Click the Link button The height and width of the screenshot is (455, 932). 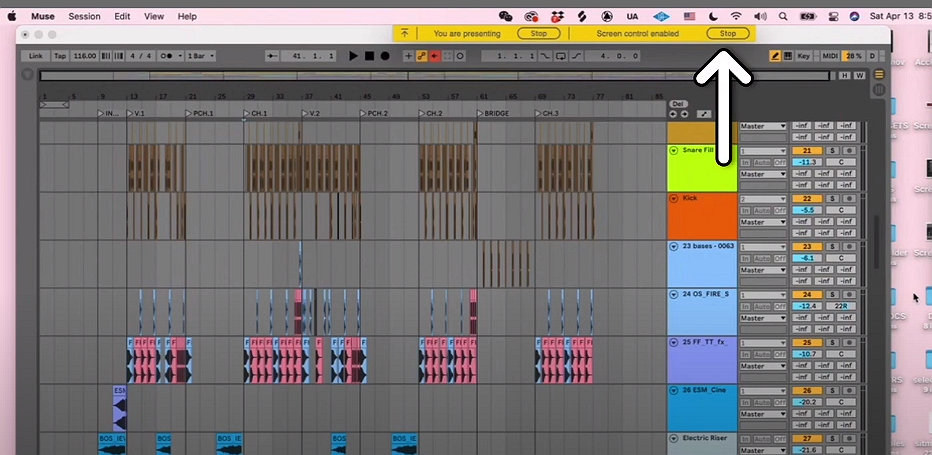tap(36, 56)
